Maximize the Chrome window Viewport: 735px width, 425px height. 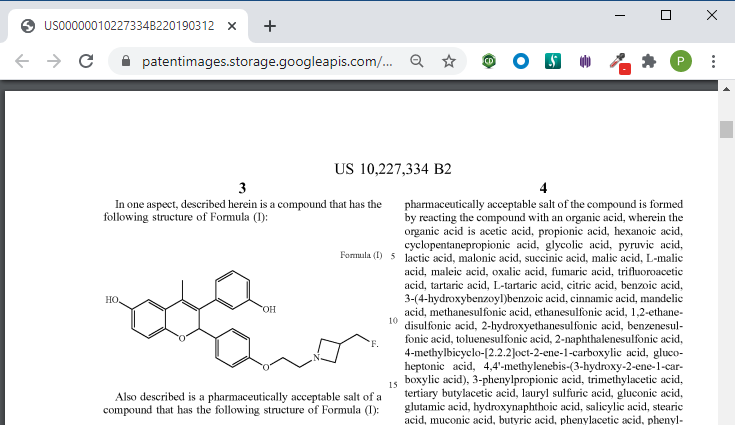[x=666, y=15]
